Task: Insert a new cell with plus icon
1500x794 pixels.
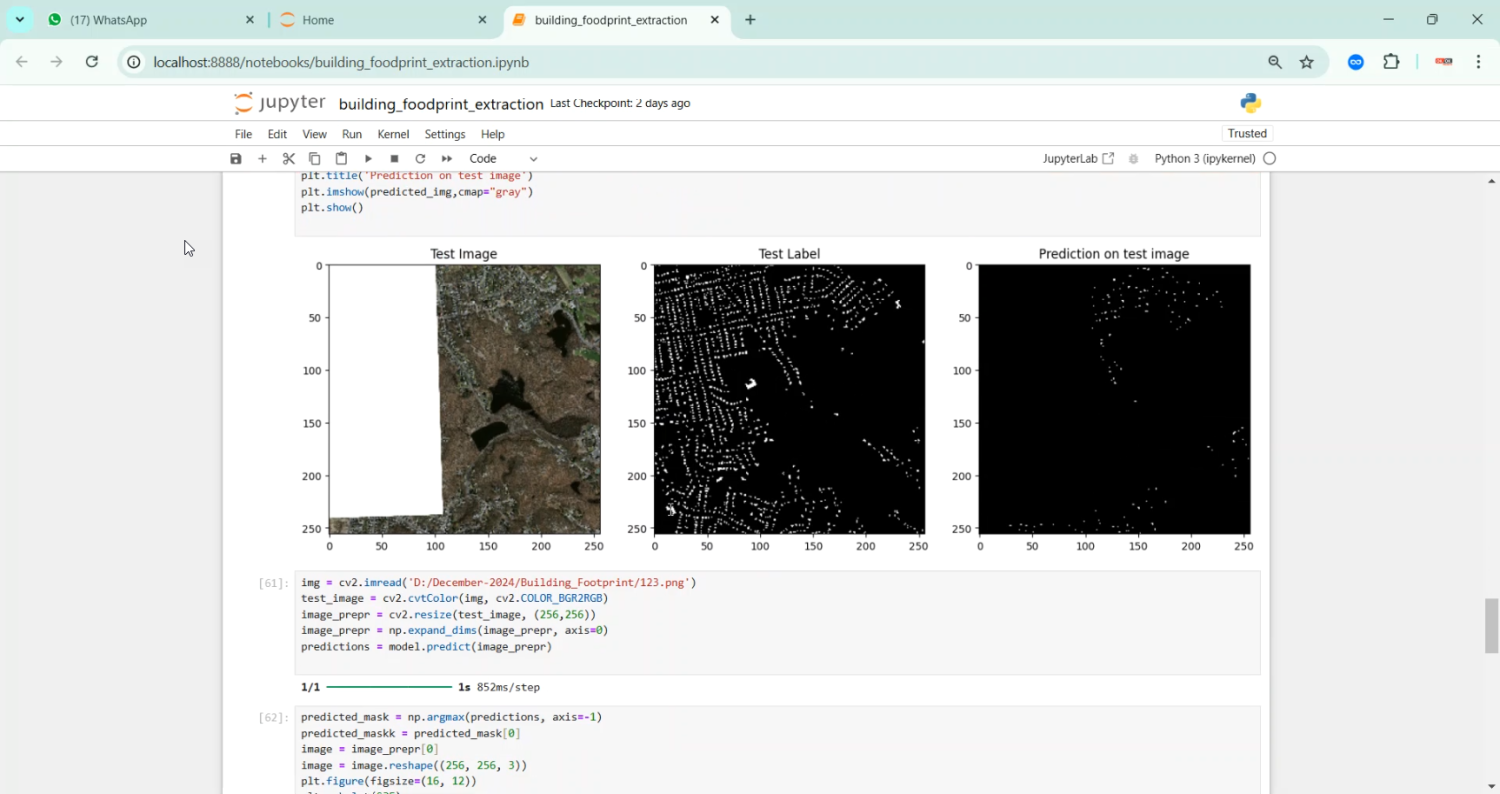Action: click(x=262, y=159)
